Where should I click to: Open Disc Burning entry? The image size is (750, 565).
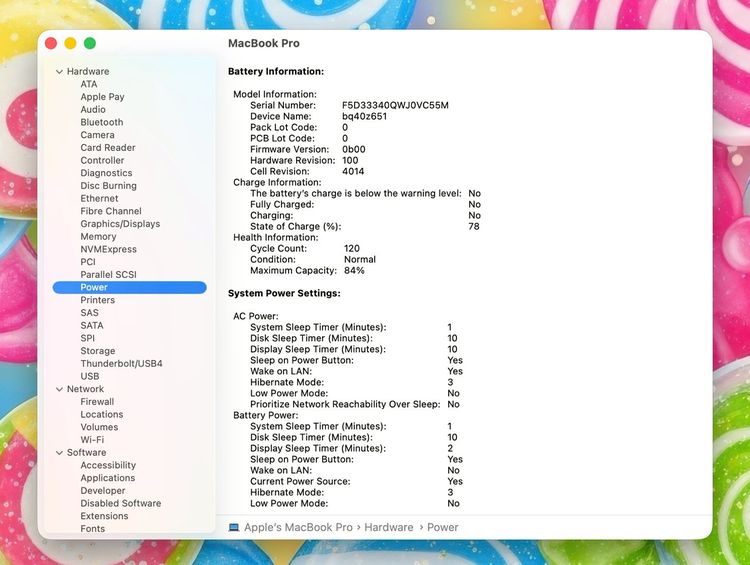point(109,186)
